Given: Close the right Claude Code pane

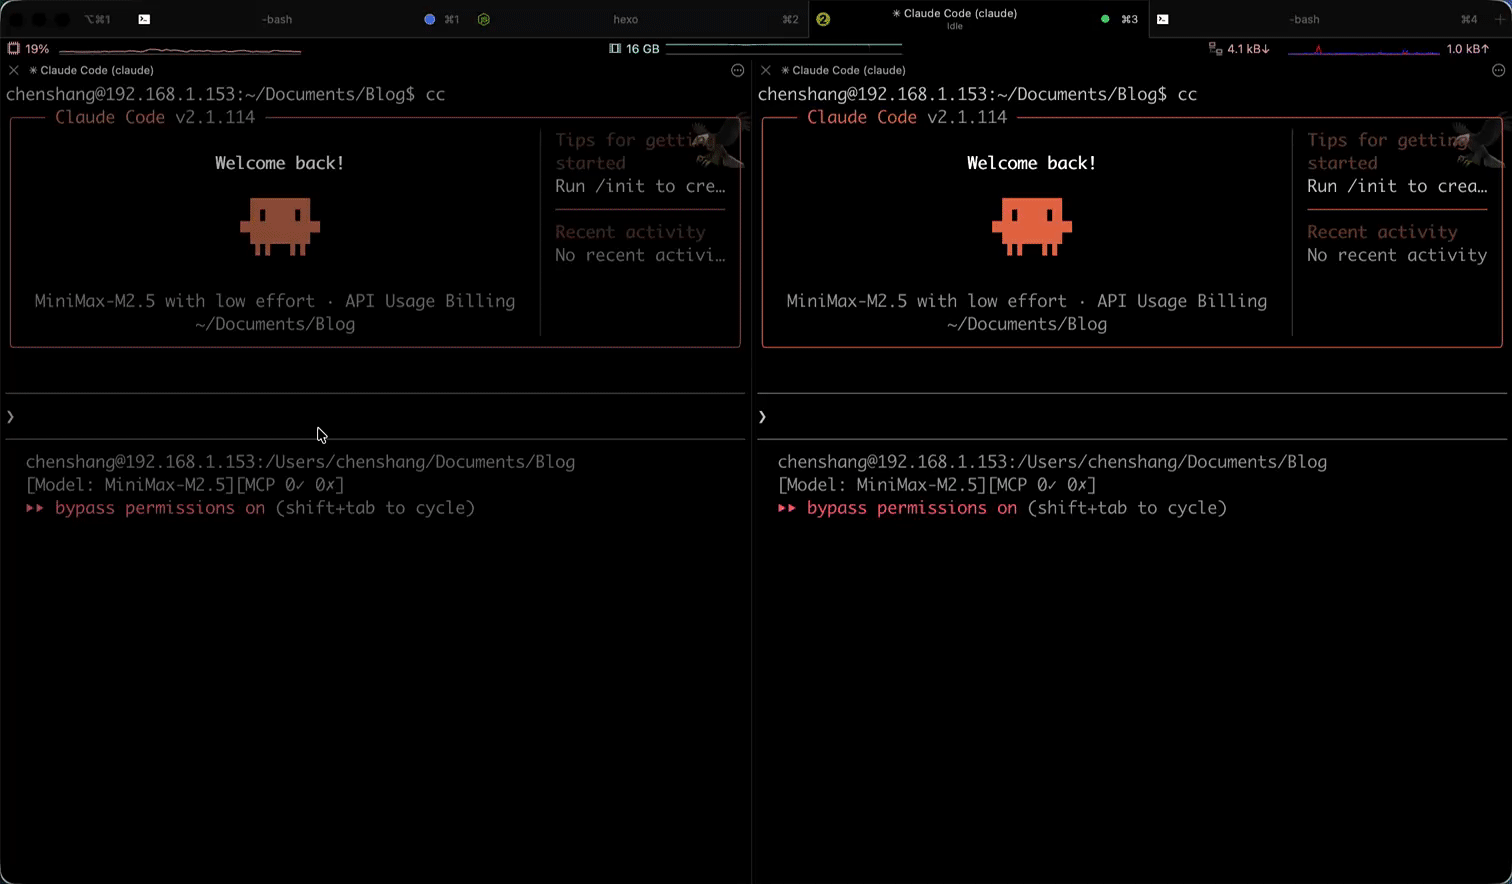Looking at the screenshot, I should 766,70.
